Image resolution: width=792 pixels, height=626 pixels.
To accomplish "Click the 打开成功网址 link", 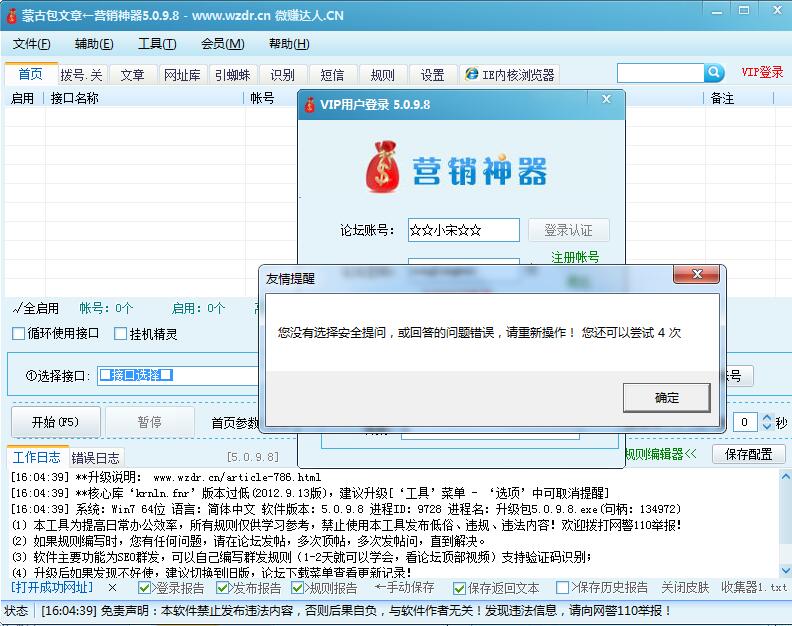I will coord(52,587).
